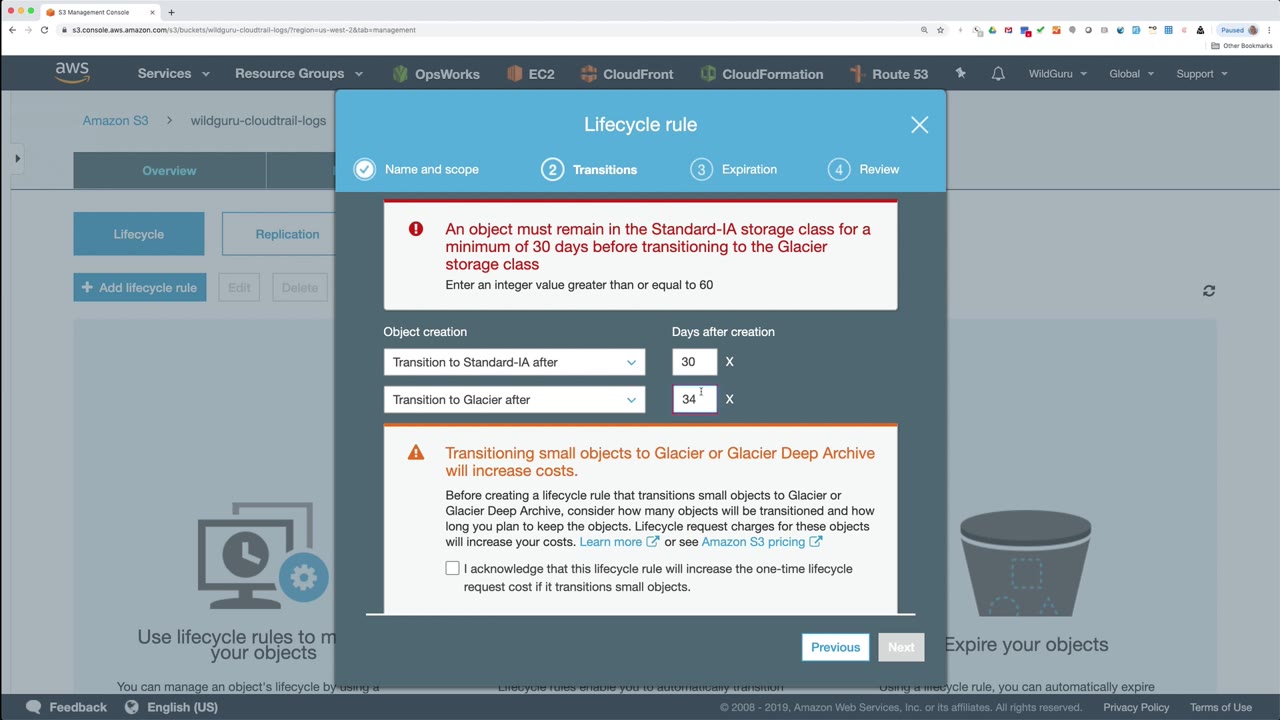Click the Gmail extension icon
Viewport: 1280px width, 720px height.
1008,30
